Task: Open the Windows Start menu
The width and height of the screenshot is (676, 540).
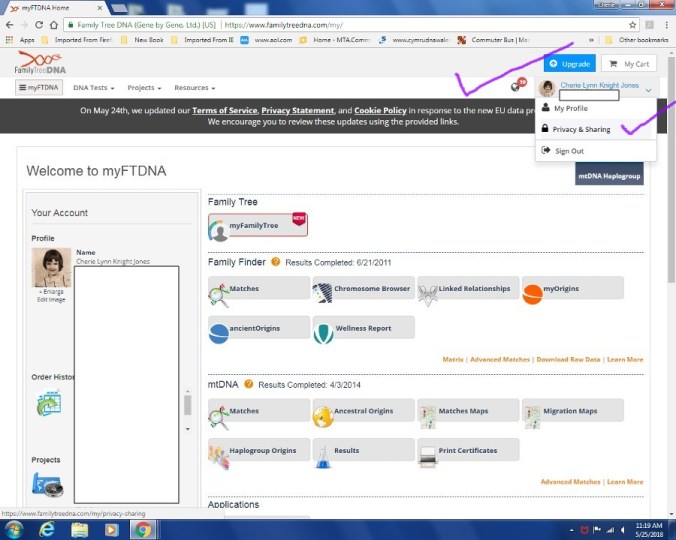Action: pos(13,529)
